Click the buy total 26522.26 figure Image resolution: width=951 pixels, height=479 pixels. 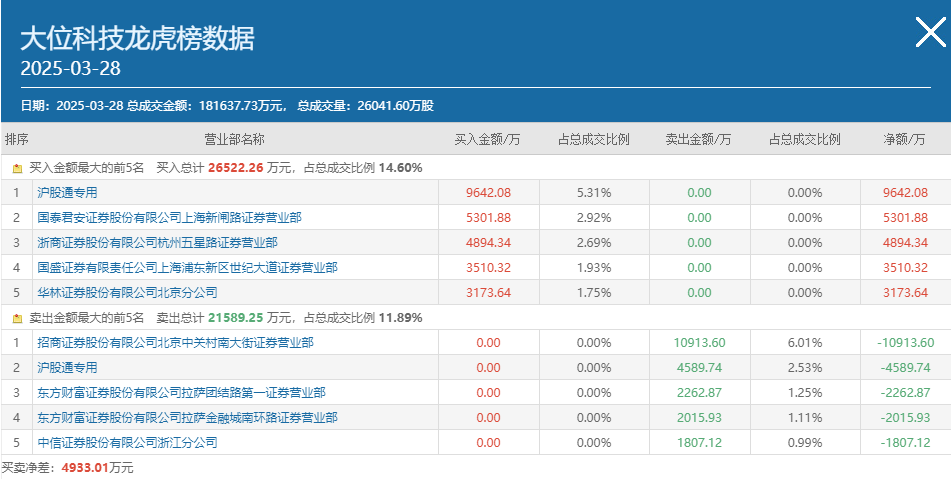(235, 168)
